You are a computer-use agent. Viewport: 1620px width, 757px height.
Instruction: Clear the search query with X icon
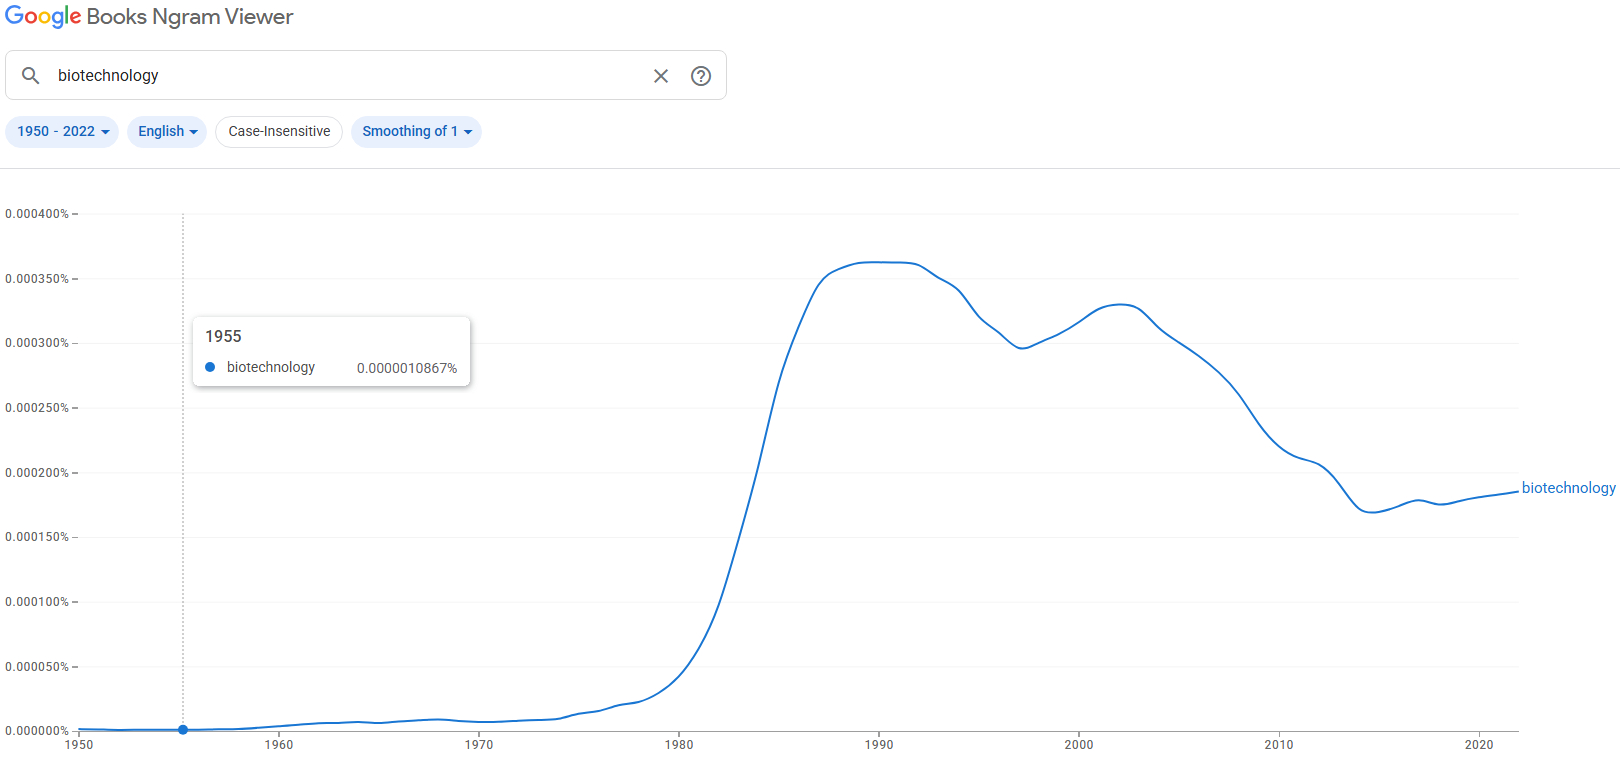661,76
